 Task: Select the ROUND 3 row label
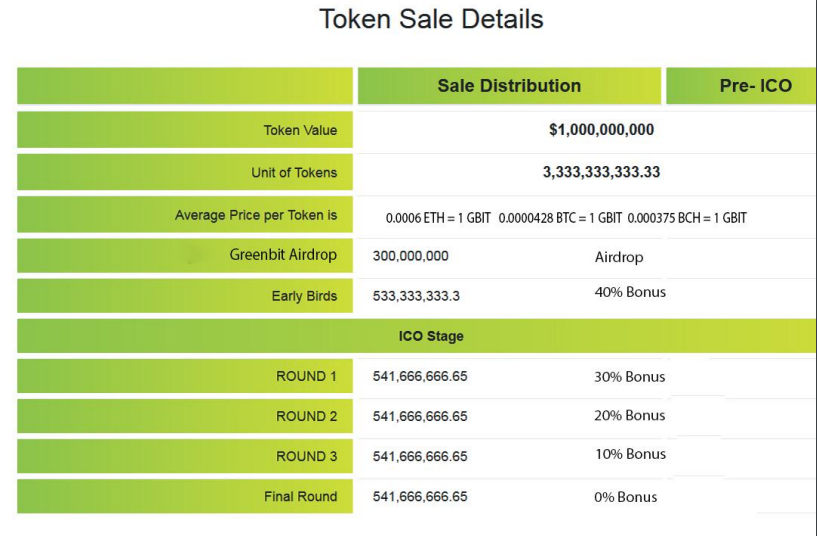(x=306, y=456)
